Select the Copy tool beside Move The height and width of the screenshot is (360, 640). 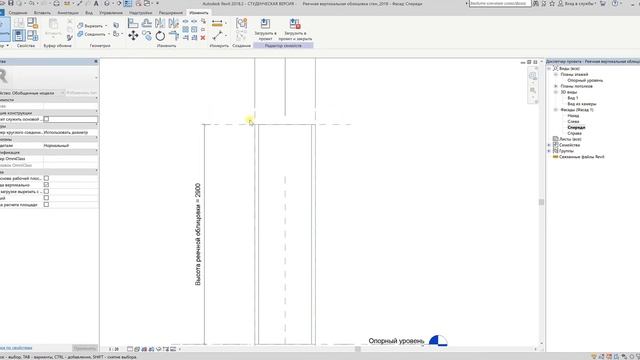point(147,36)
